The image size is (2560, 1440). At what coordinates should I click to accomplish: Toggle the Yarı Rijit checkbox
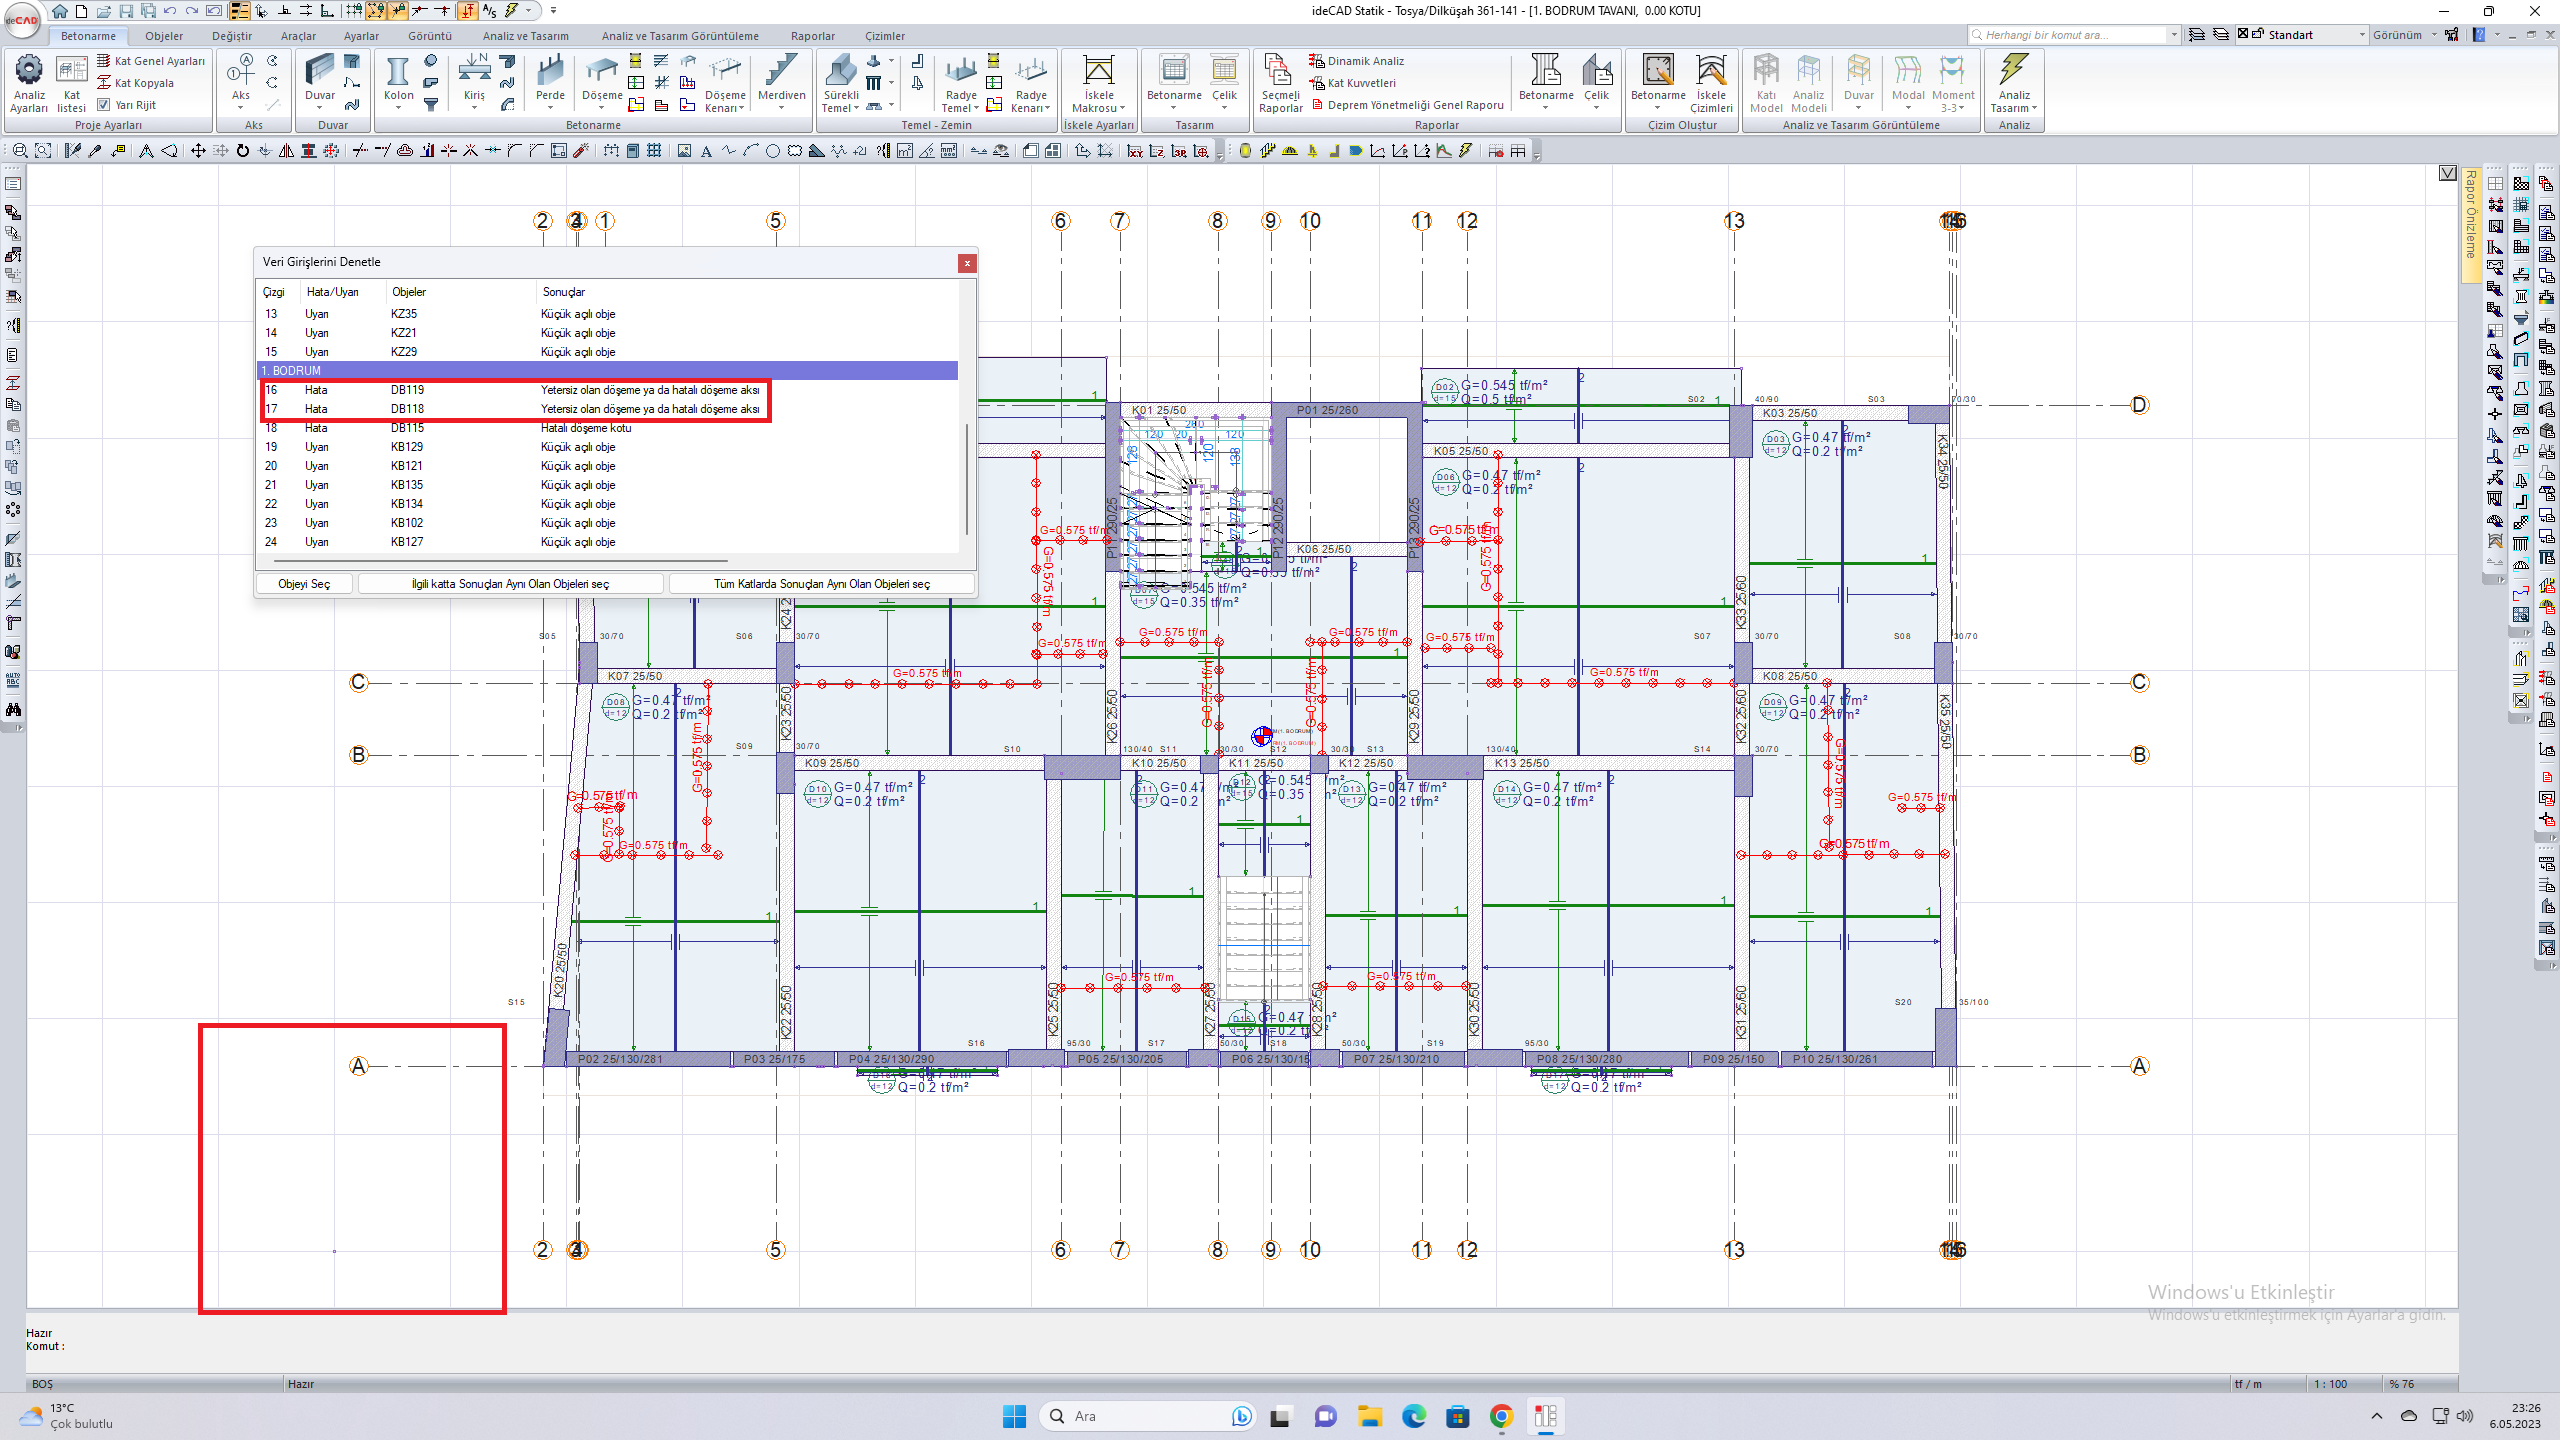pos(104,104)
